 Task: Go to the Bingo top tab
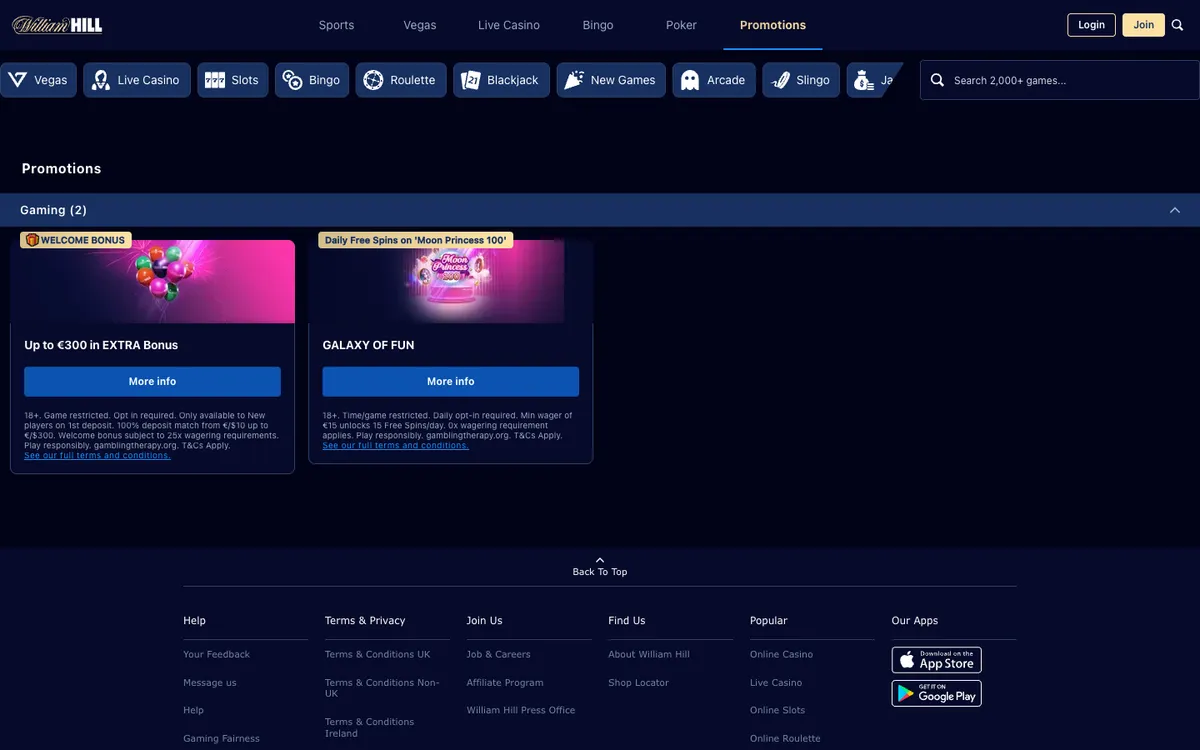pyautogui.click(x=598, y=25)
